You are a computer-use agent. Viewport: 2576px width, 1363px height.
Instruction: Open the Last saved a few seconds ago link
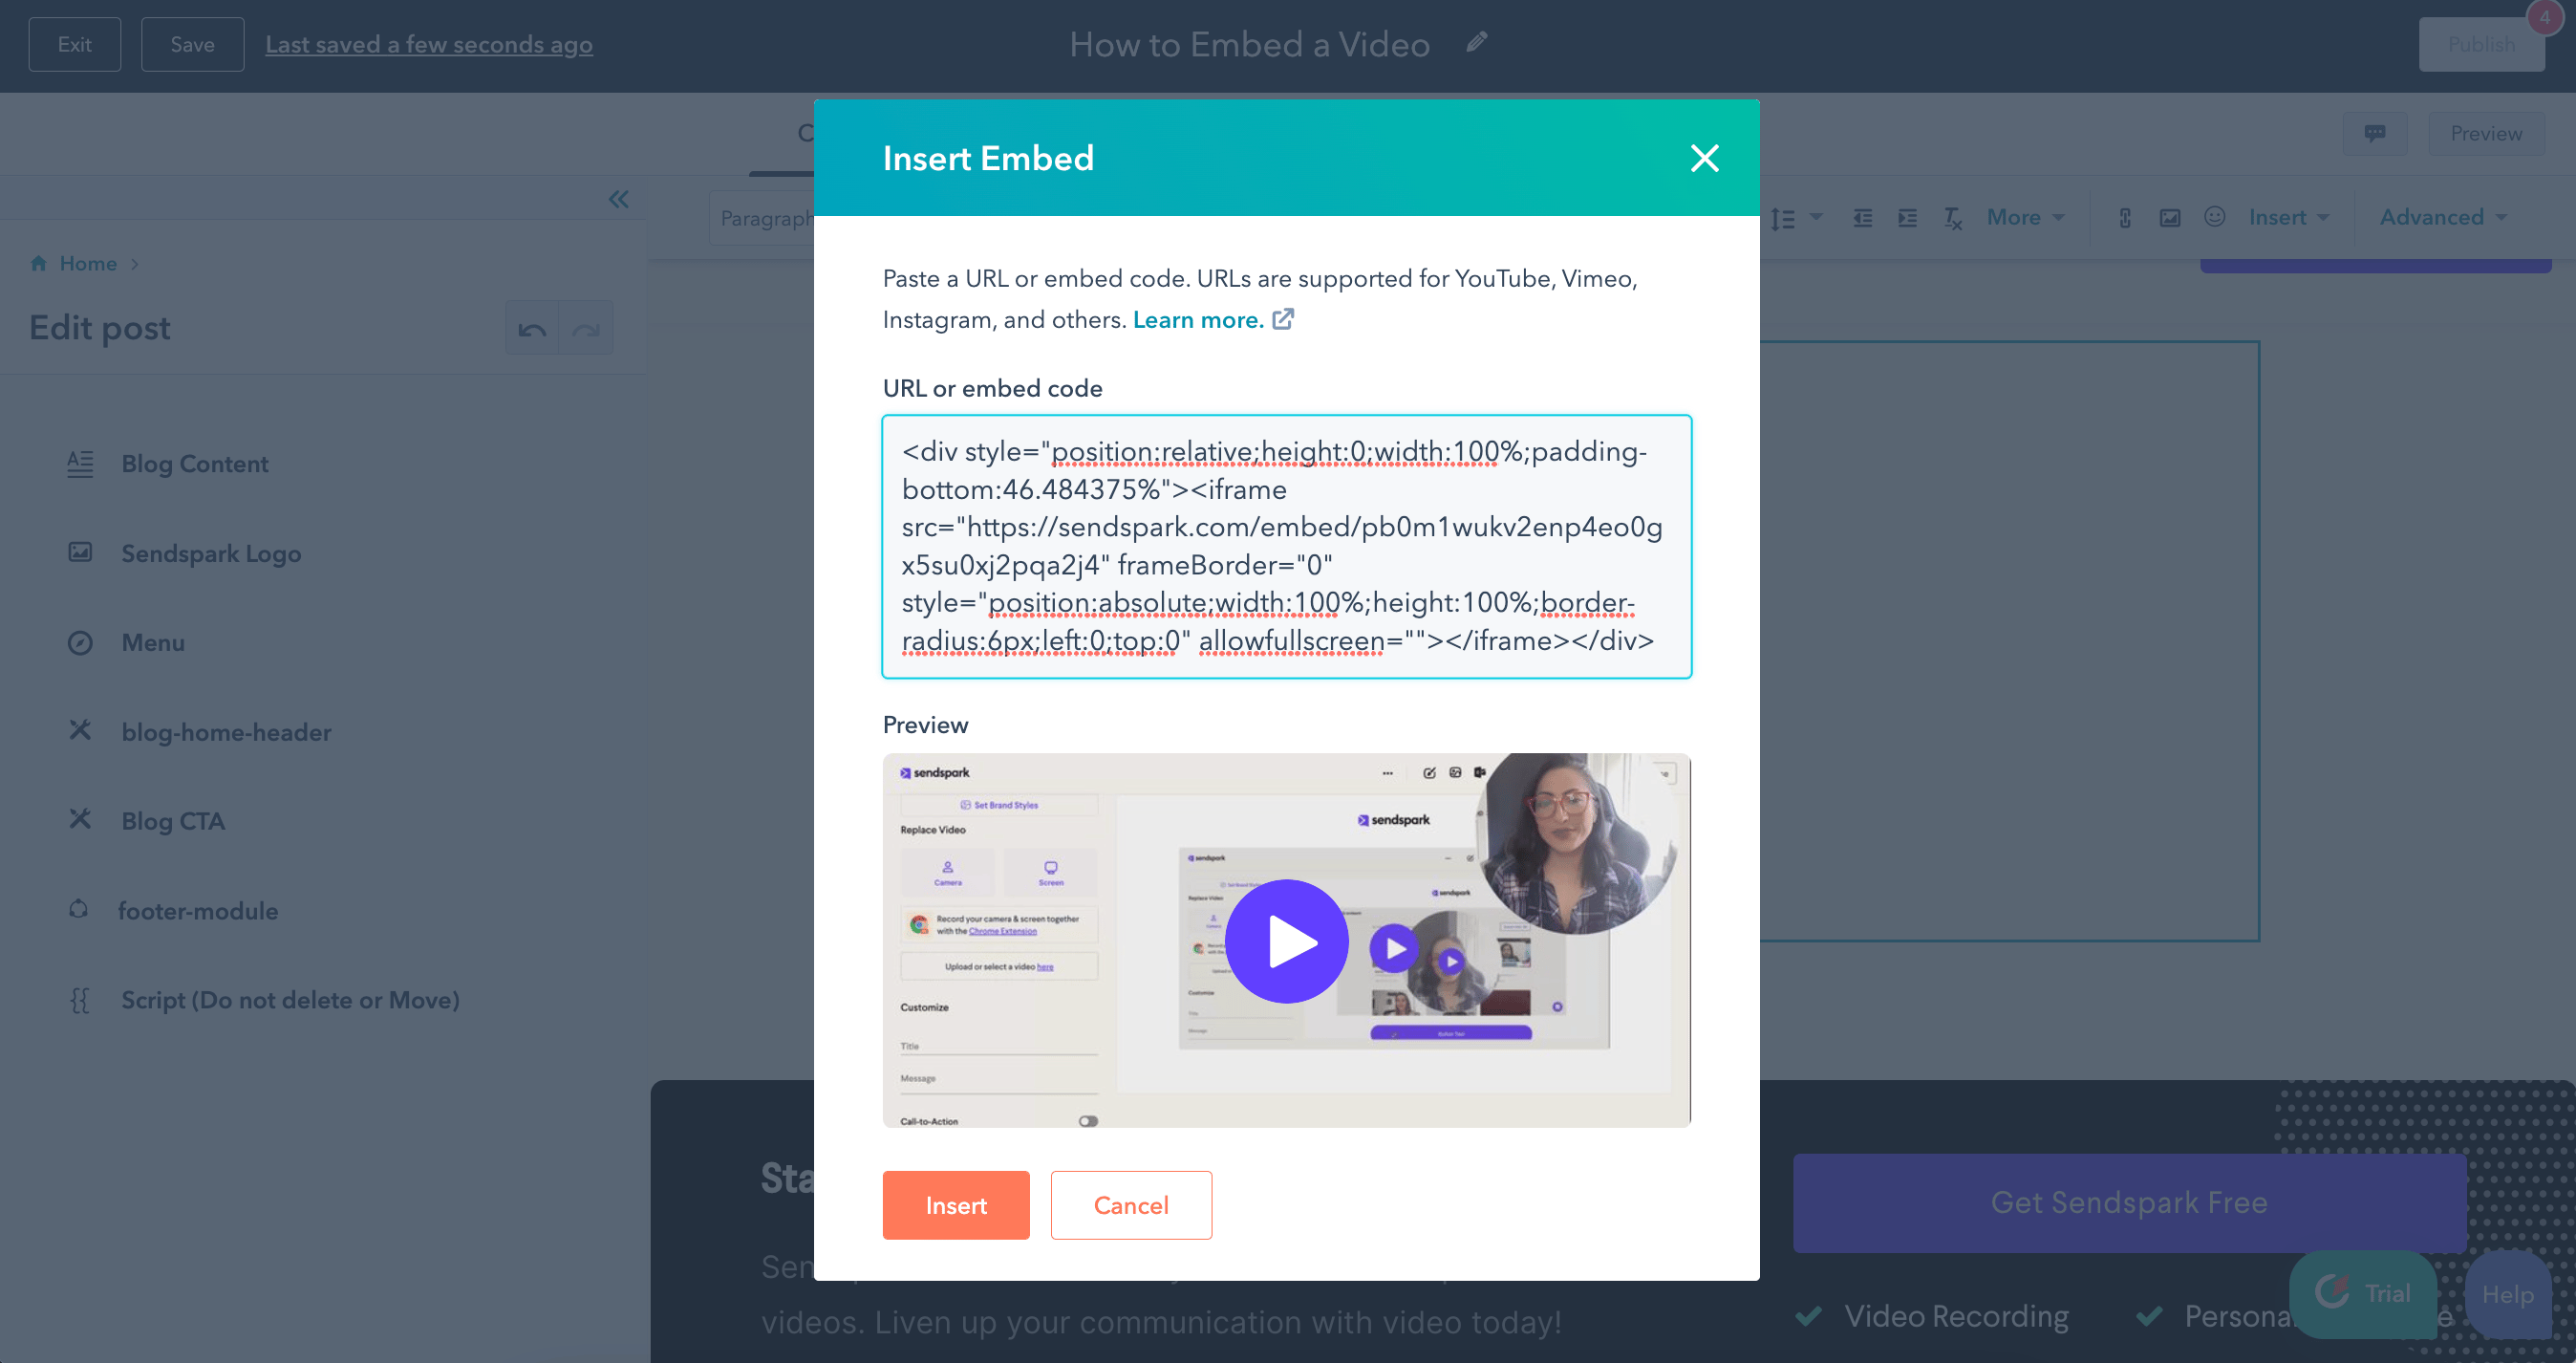point(429,44)
